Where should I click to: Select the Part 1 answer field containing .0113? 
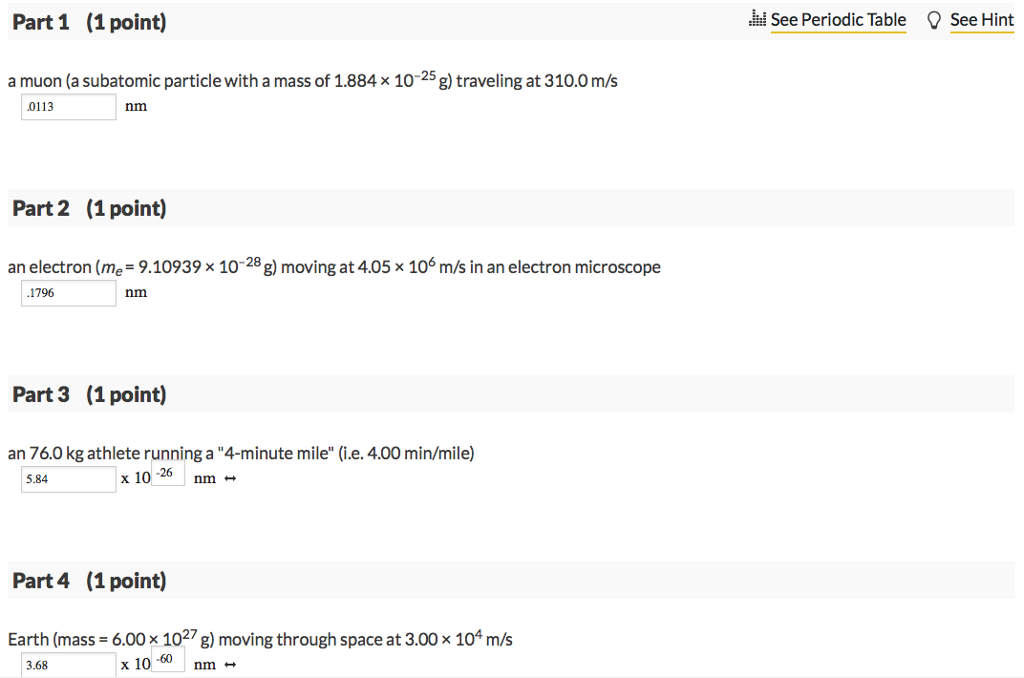pos(68,107)
